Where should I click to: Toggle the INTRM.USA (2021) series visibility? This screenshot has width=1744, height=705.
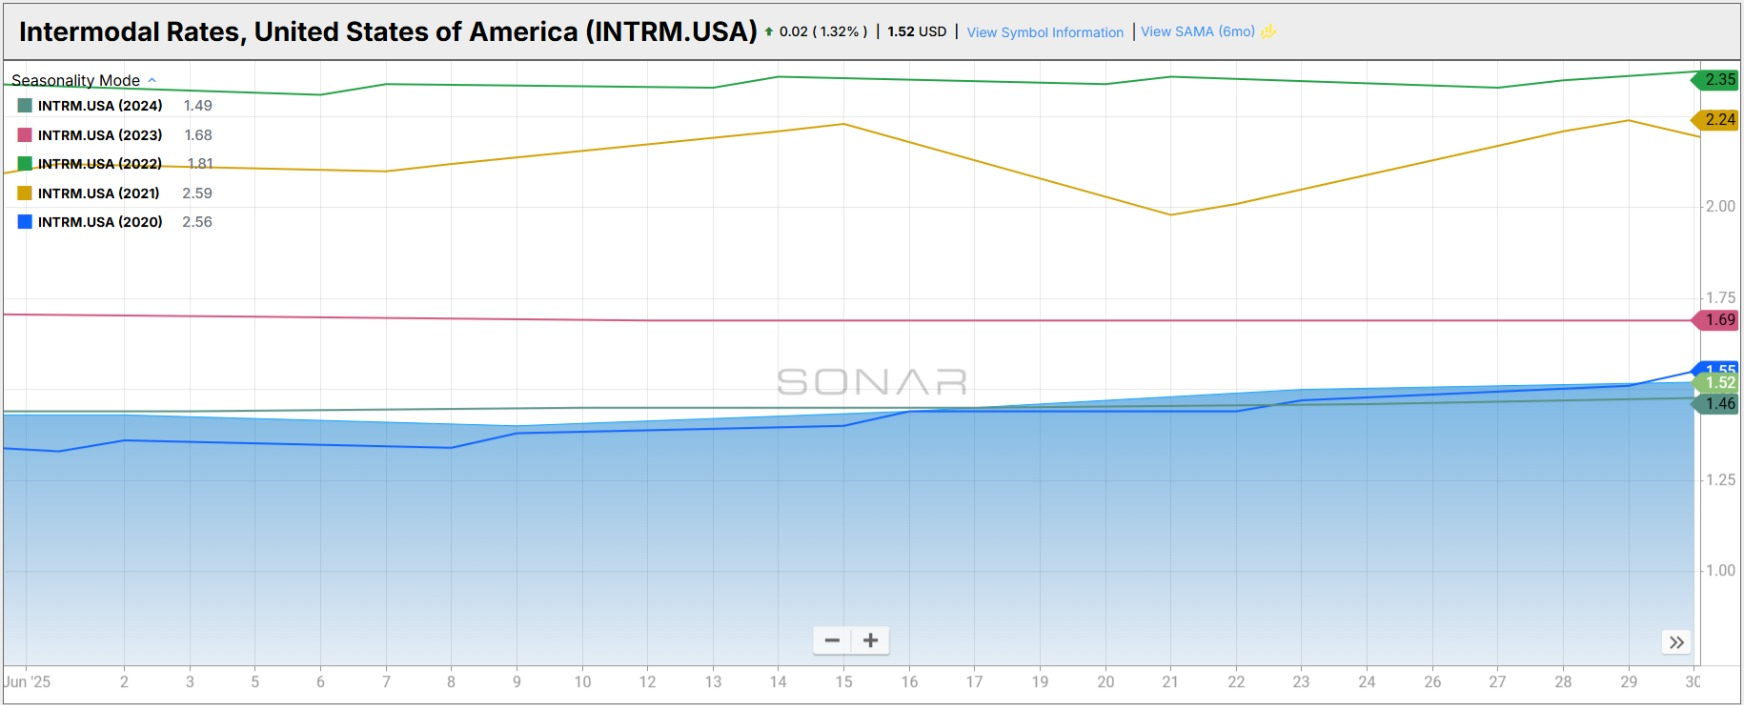coord(99,193)
